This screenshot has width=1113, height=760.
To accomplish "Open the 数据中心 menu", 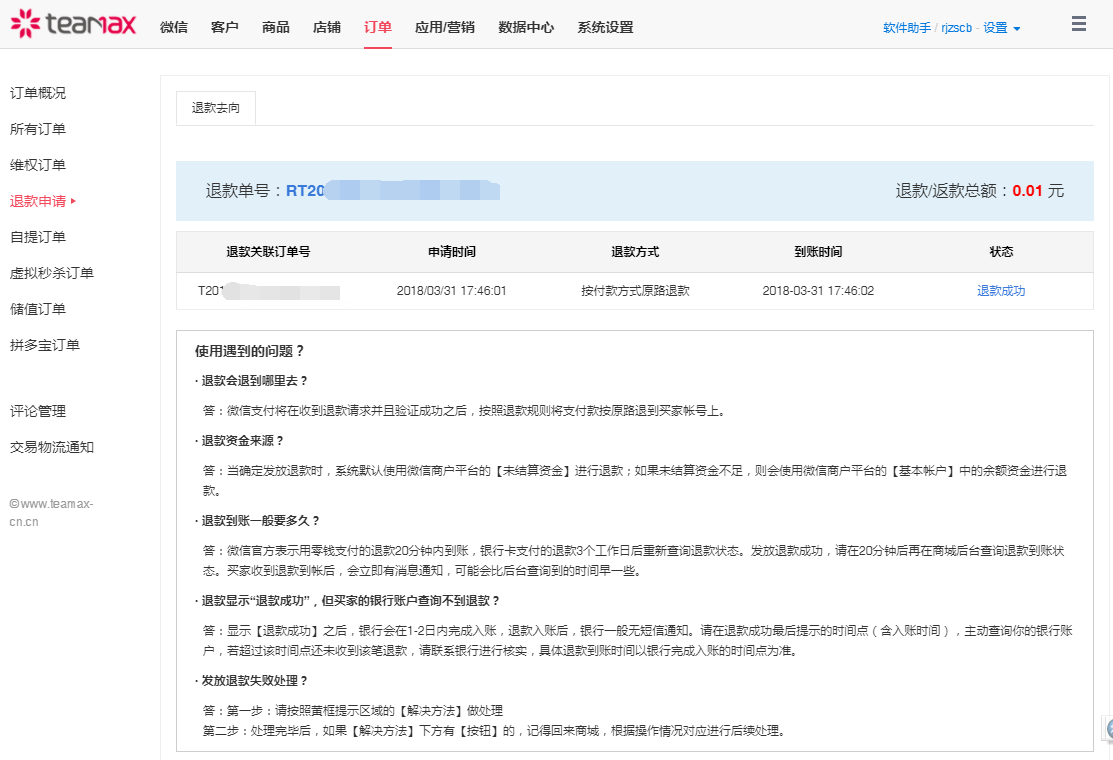I will [x=526, y=27].
